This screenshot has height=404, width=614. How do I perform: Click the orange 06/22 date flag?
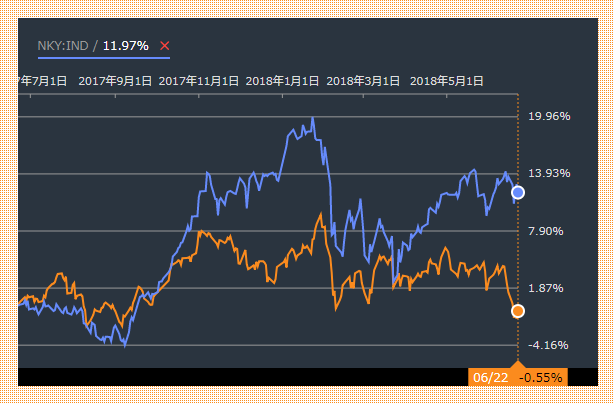tap(490, 377)
